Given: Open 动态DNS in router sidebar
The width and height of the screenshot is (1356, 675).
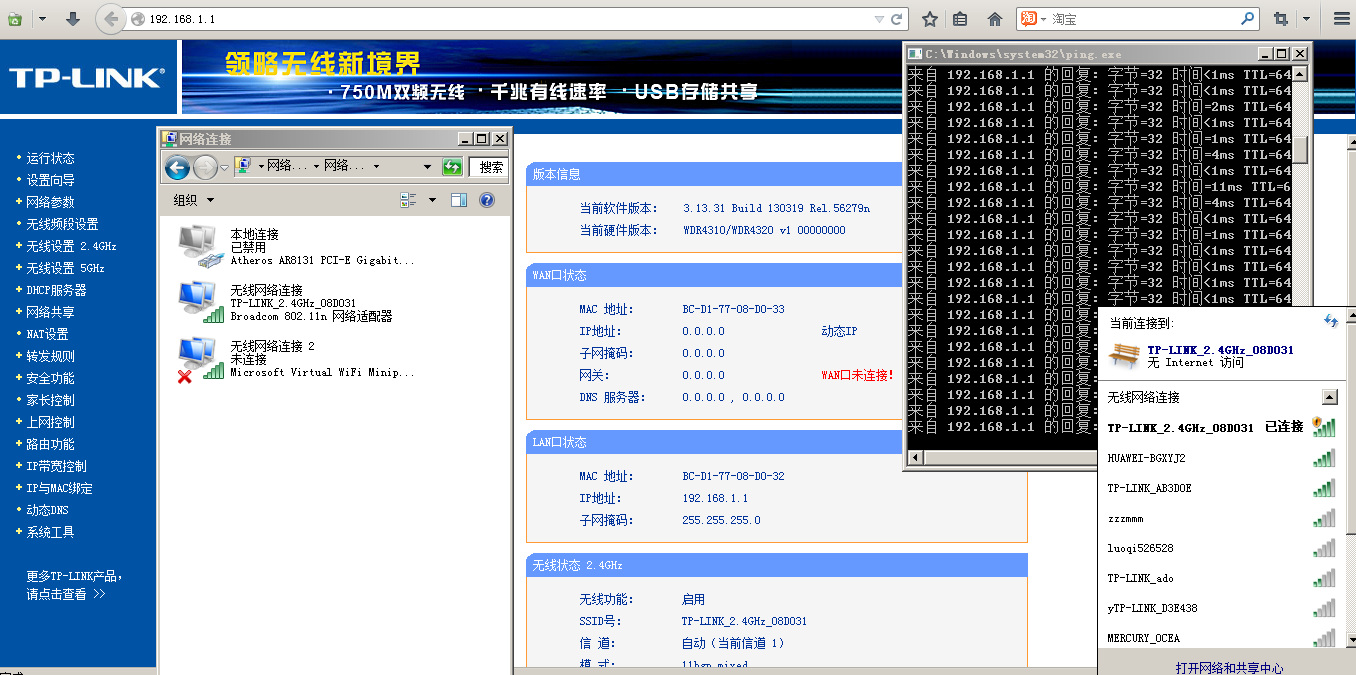Looking at the screenshot, I should (x=47, y=510).
